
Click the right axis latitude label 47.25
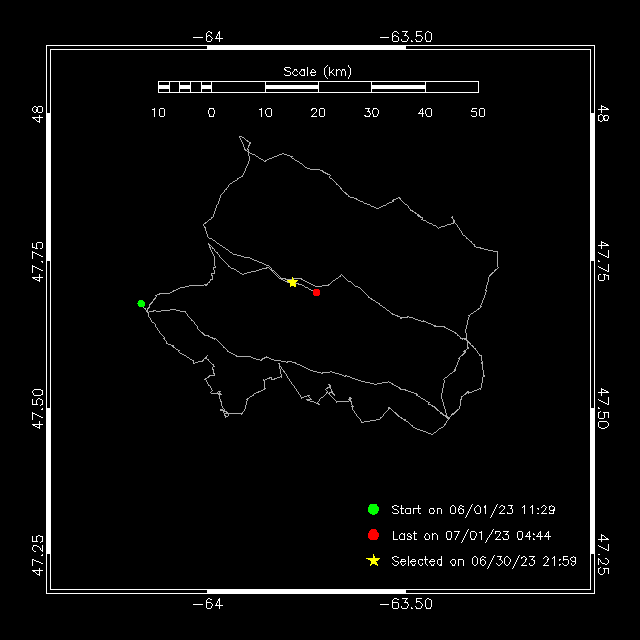[x=603, y=555]
